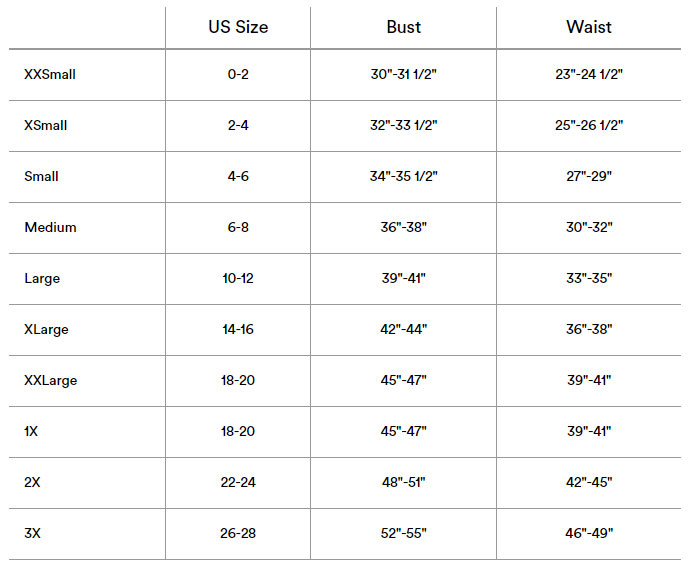Image resolution: width=692 pixels, height=572 pixels.
Task: Click the 46"-49" waist cell
Action: coord(589,534)
